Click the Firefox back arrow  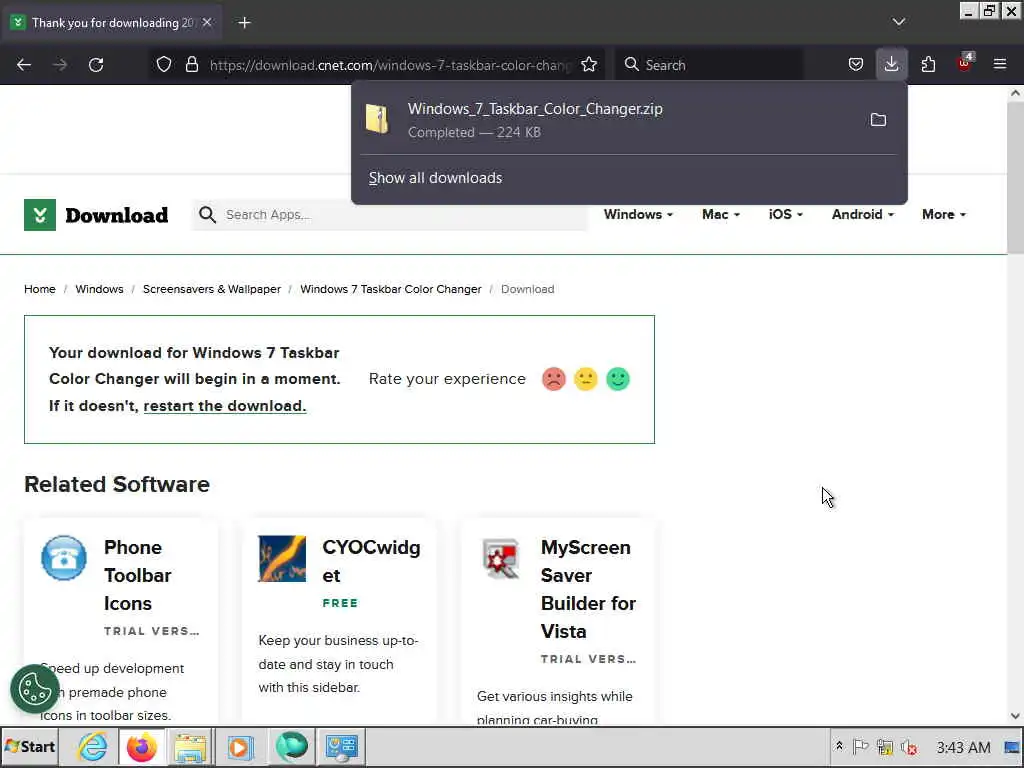click(x=24, y=65)
